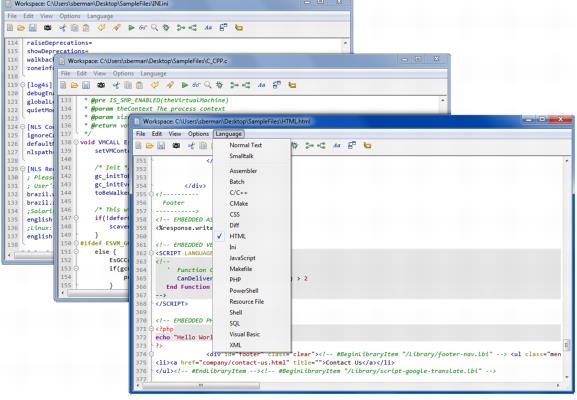The image size is (577, 400).
Task: Select the checked HTML language entry
Action: click(252, 236)
